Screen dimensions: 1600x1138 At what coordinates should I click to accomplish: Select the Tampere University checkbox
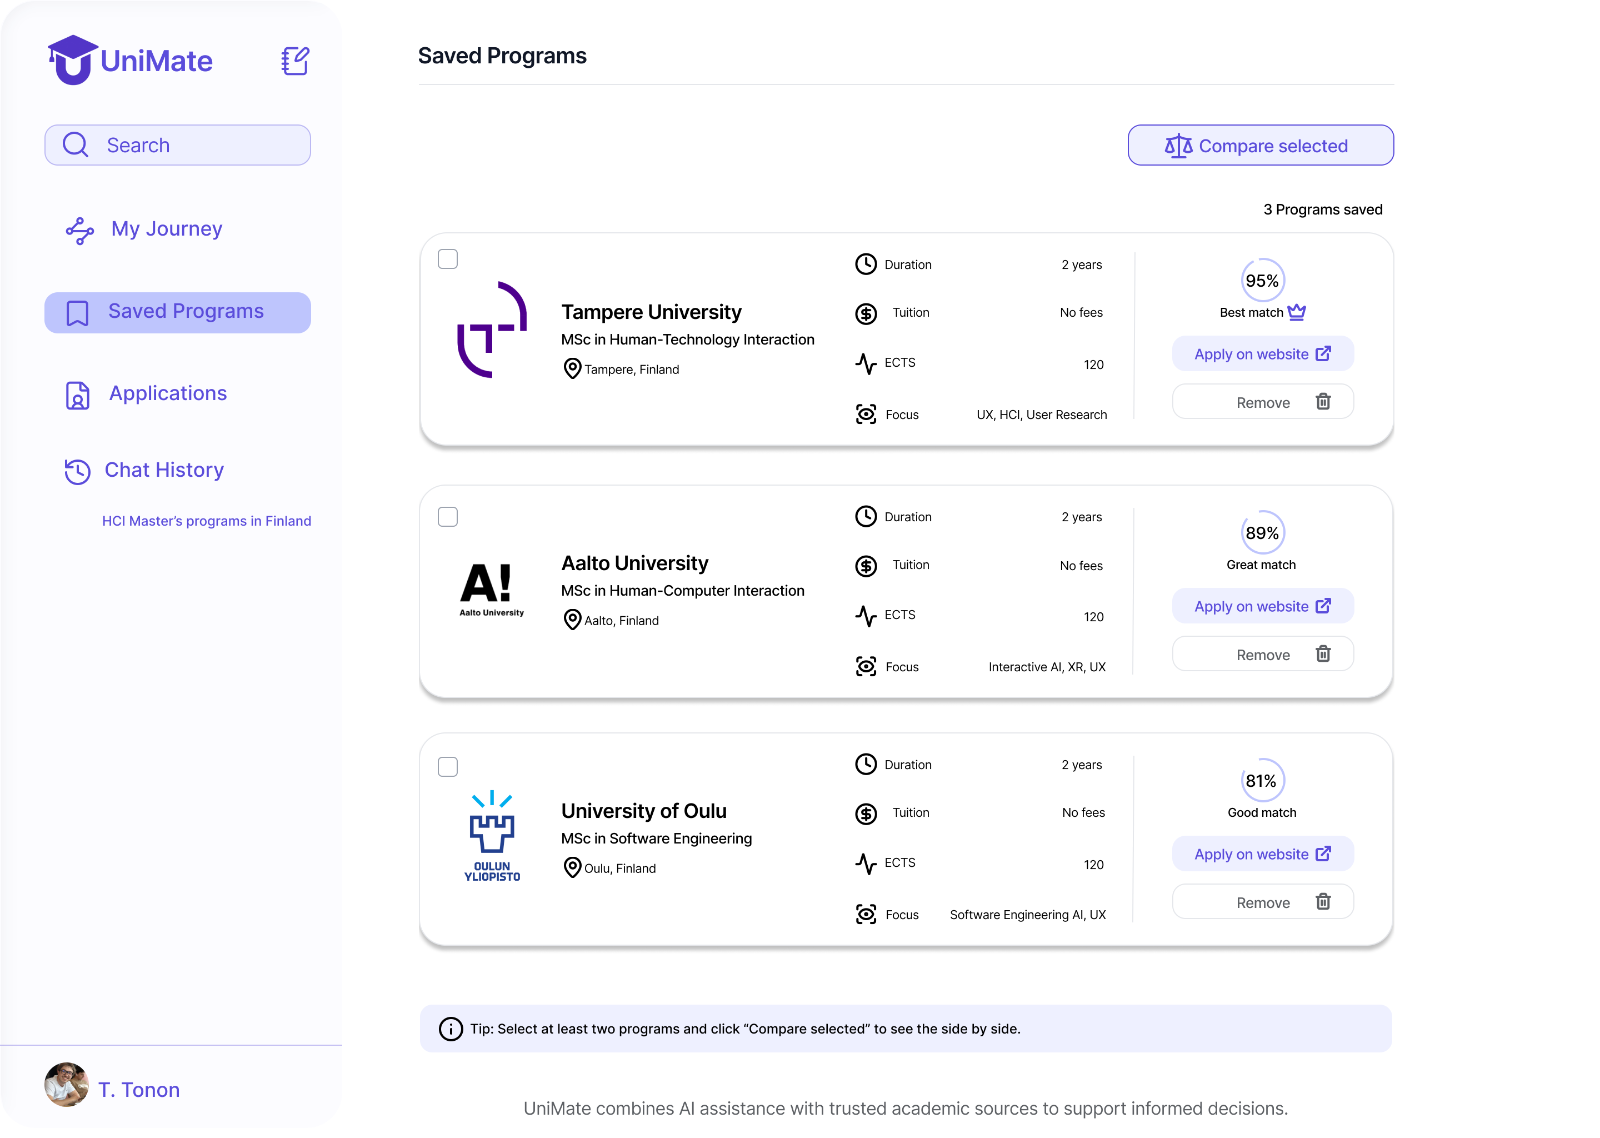tap(448, 259)
